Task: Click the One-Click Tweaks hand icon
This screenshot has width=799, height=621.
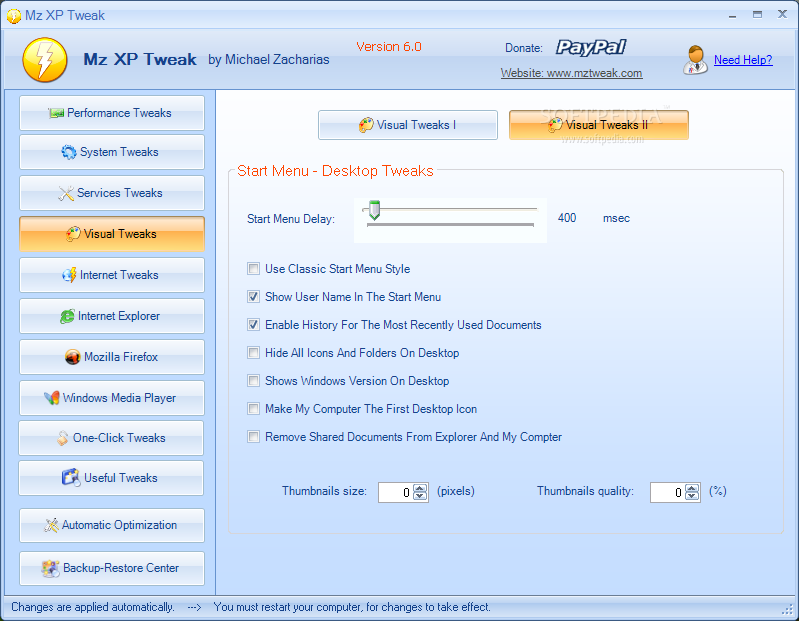Action: (x=62, y=438)
